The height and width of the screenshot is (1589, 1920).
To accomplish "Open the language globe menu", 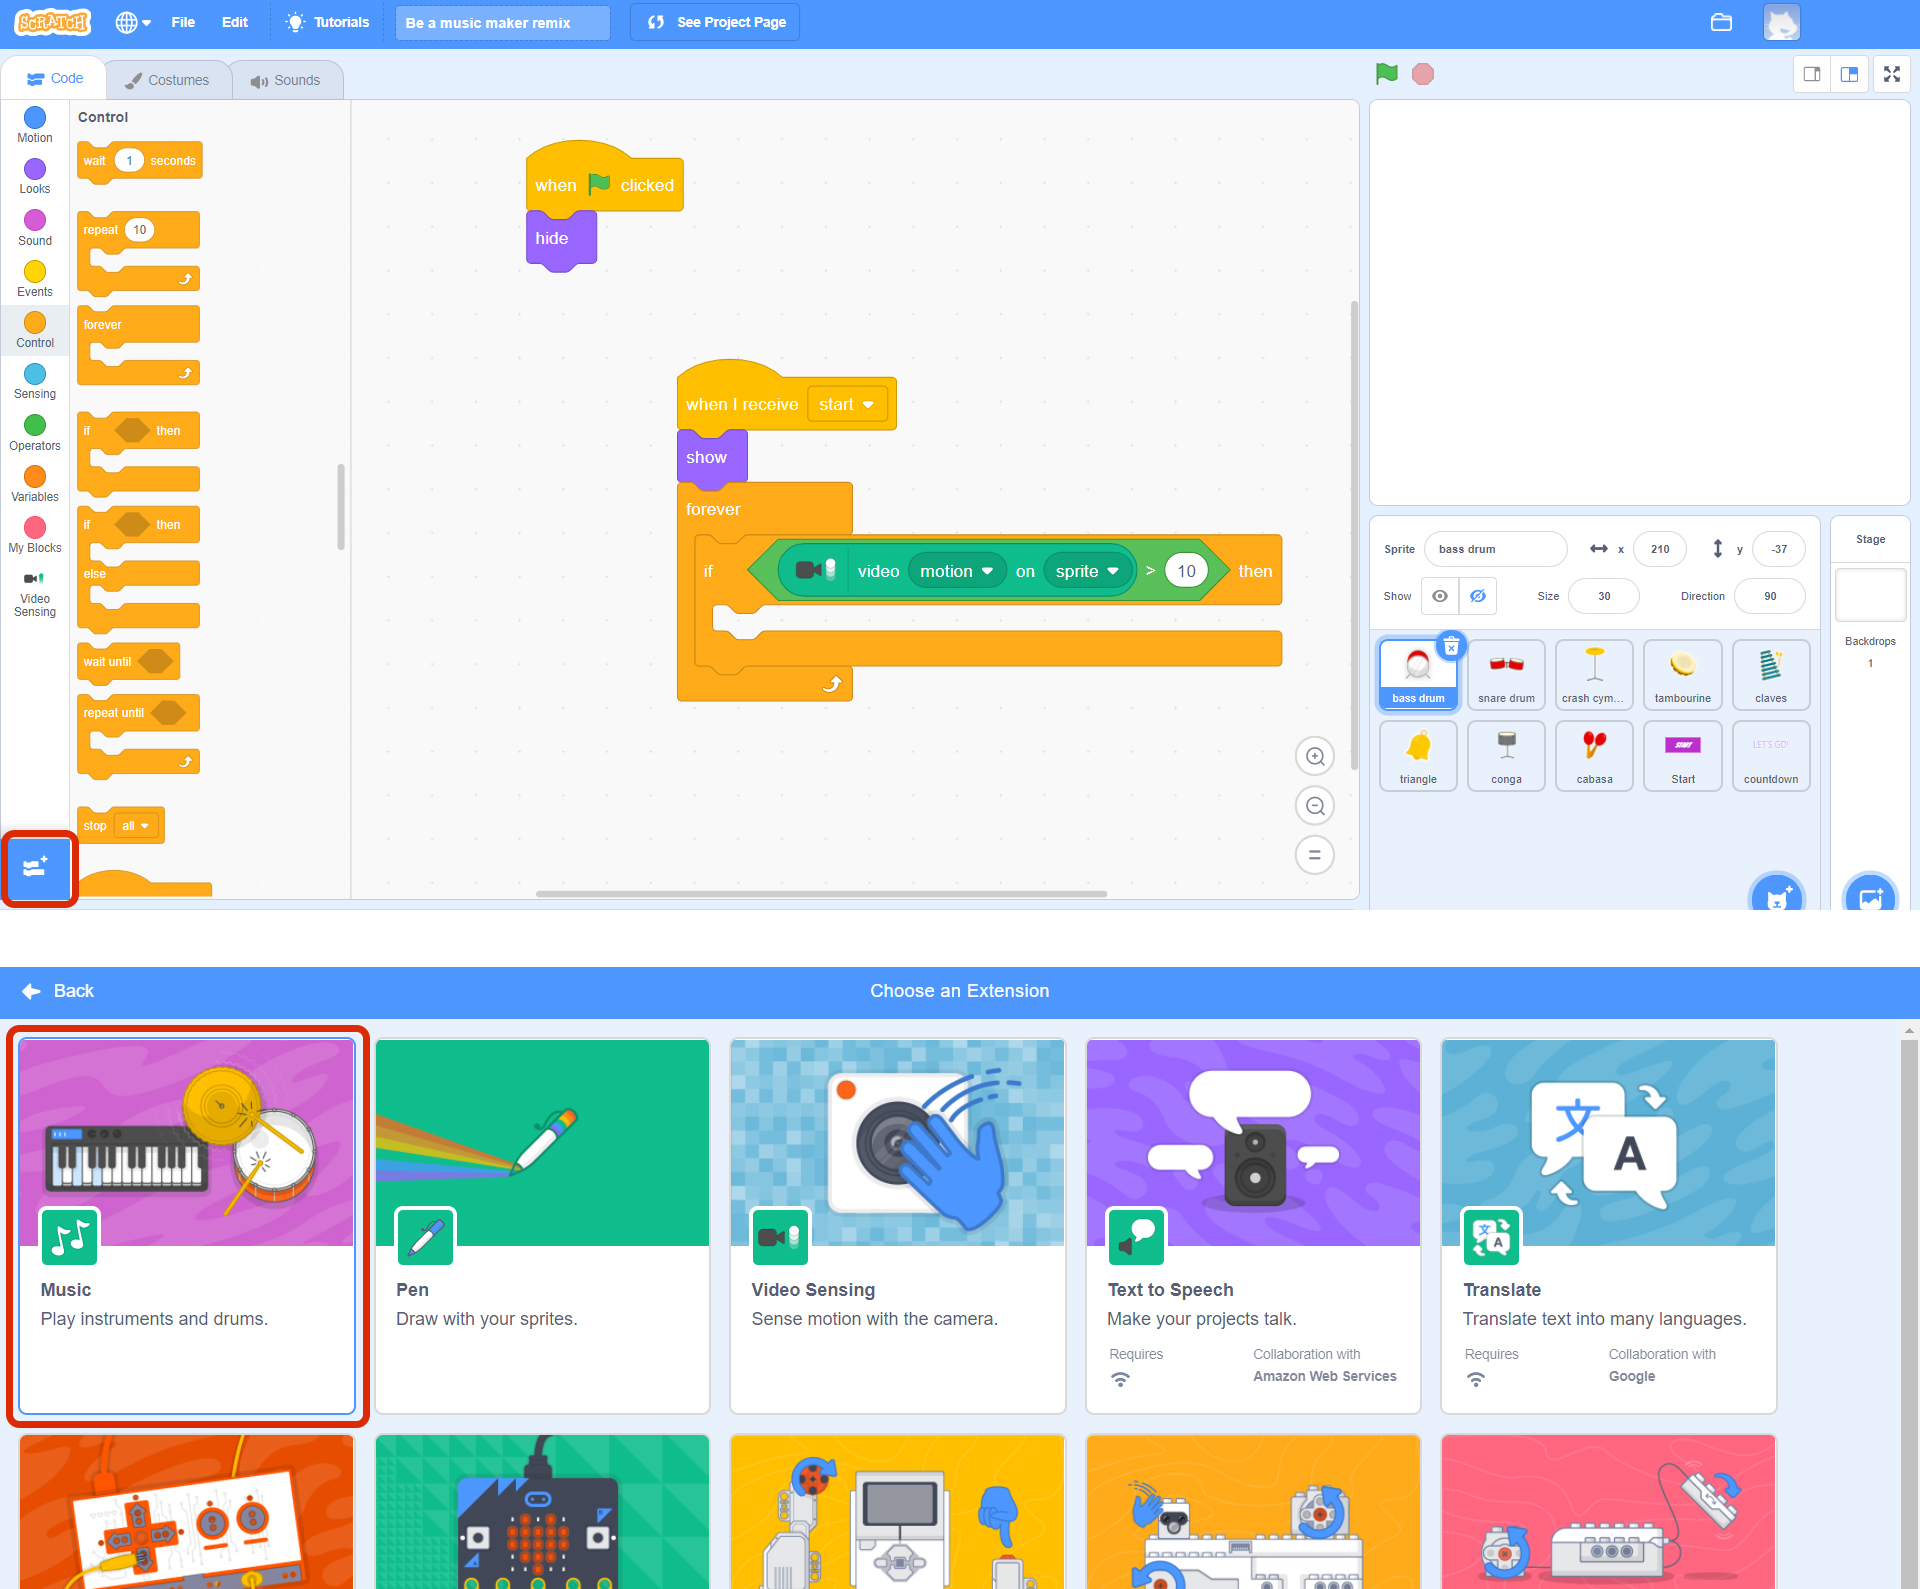I will (x=133, y=22).
